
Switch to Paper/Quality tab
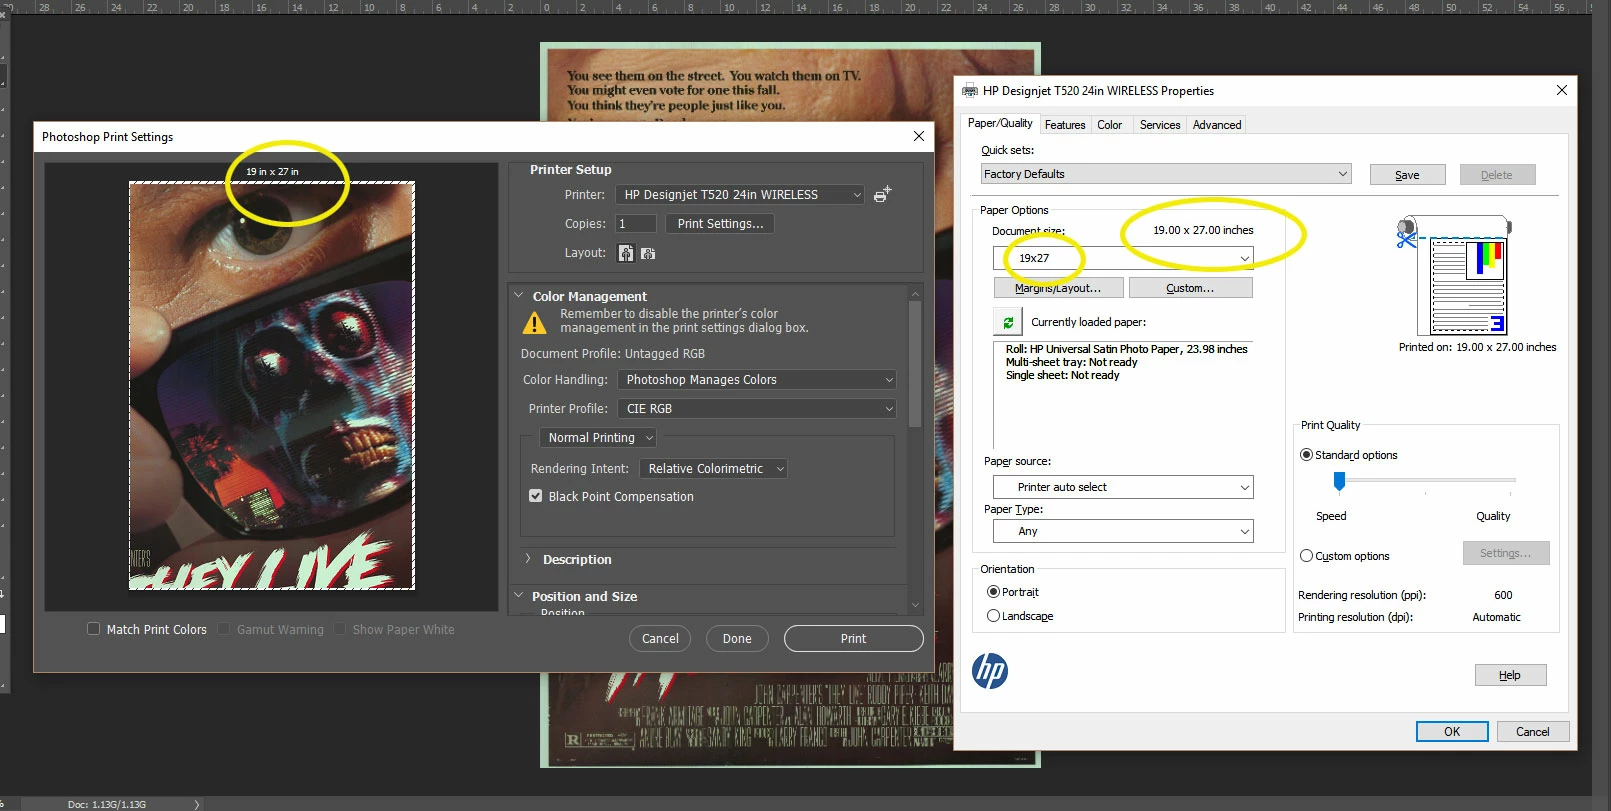(x=1000, y=123)
